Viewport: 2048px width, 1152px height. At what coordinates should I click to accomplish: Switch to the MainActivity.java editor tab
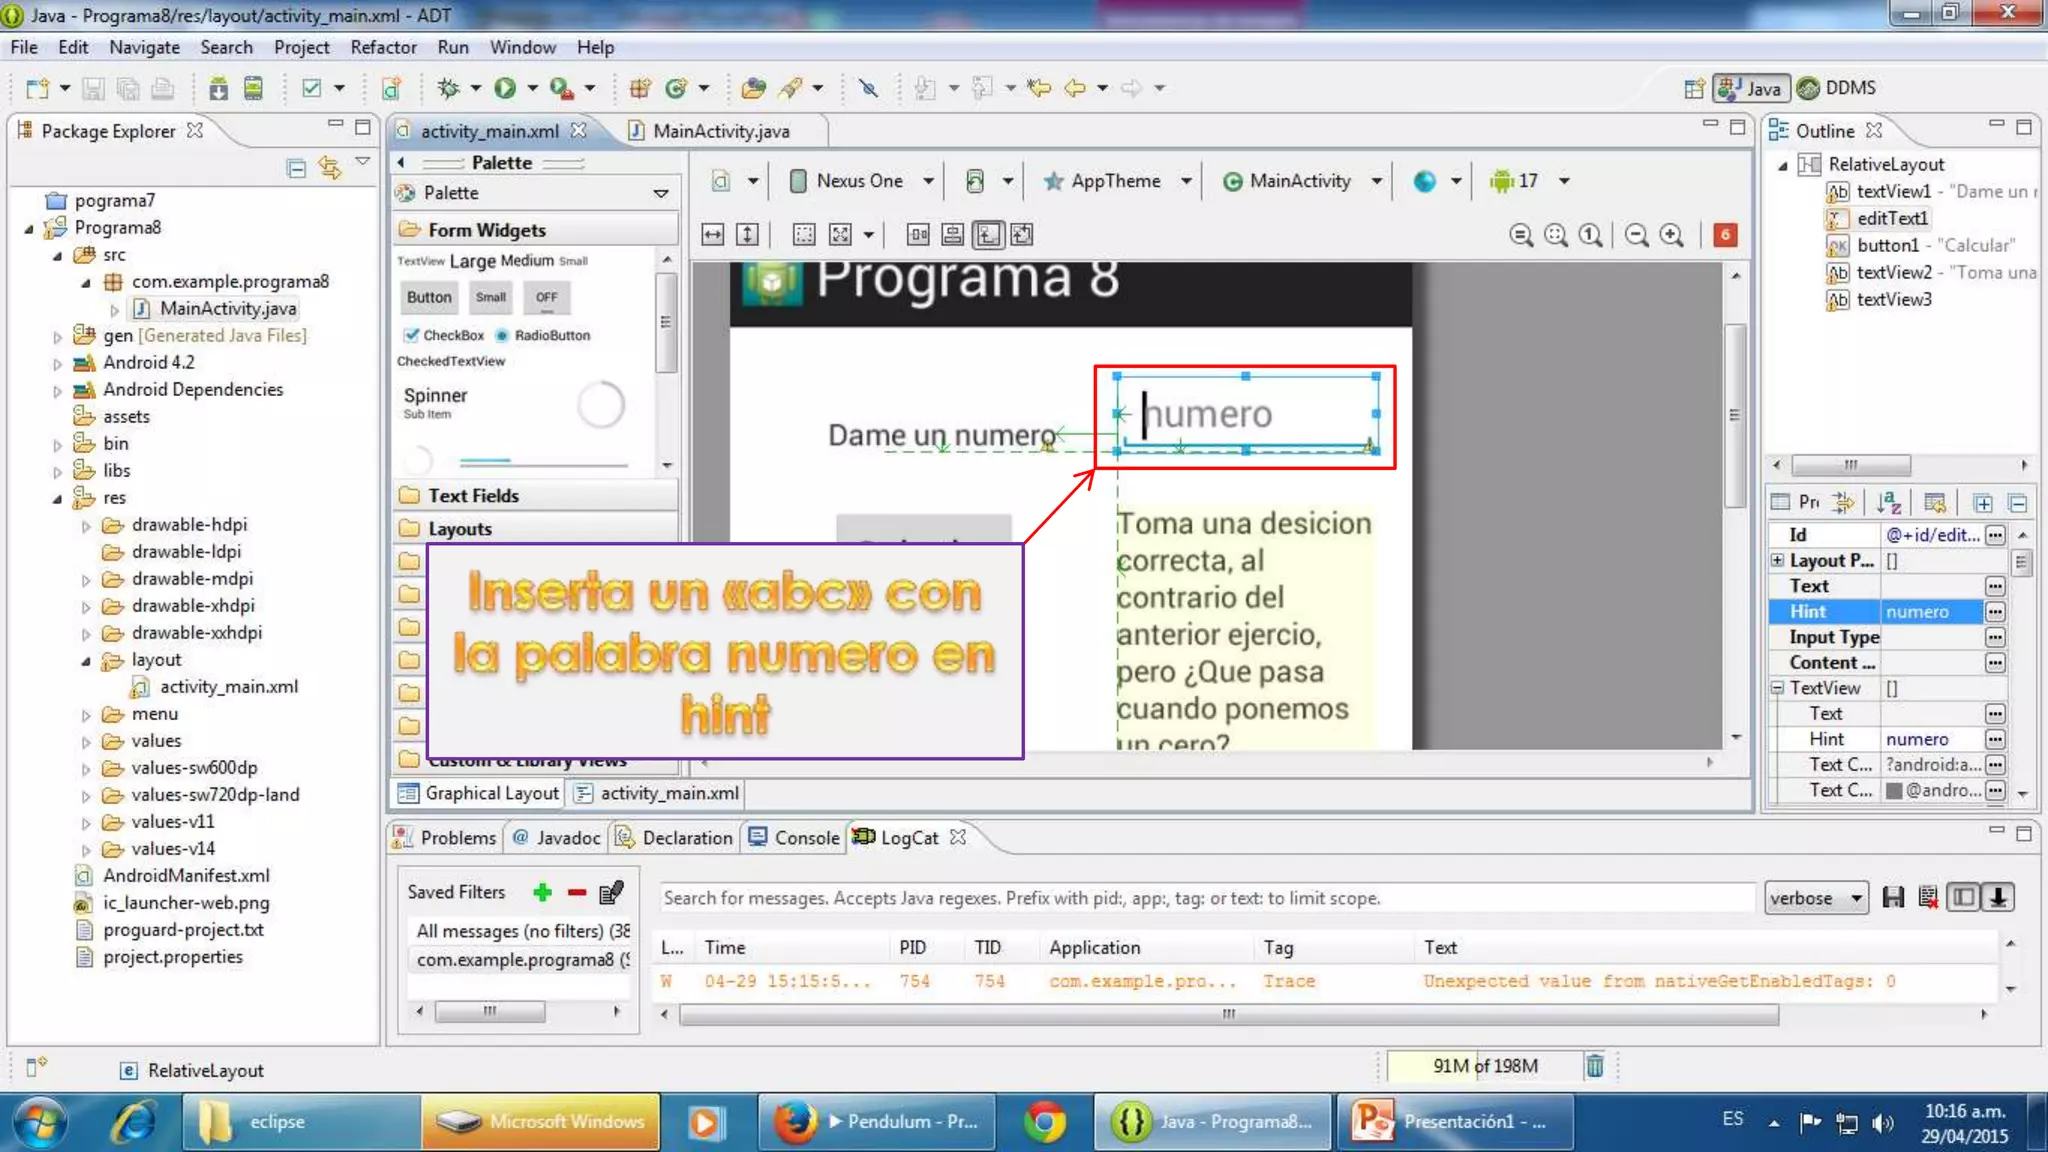[x=720, y=131]
